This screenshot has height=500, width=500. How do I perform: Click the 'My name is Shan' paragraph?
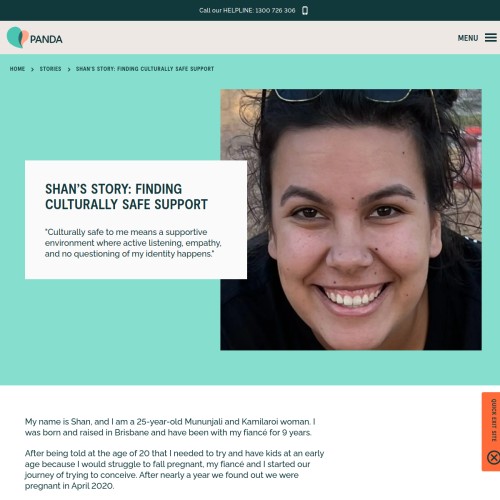[x=170, y=427]
